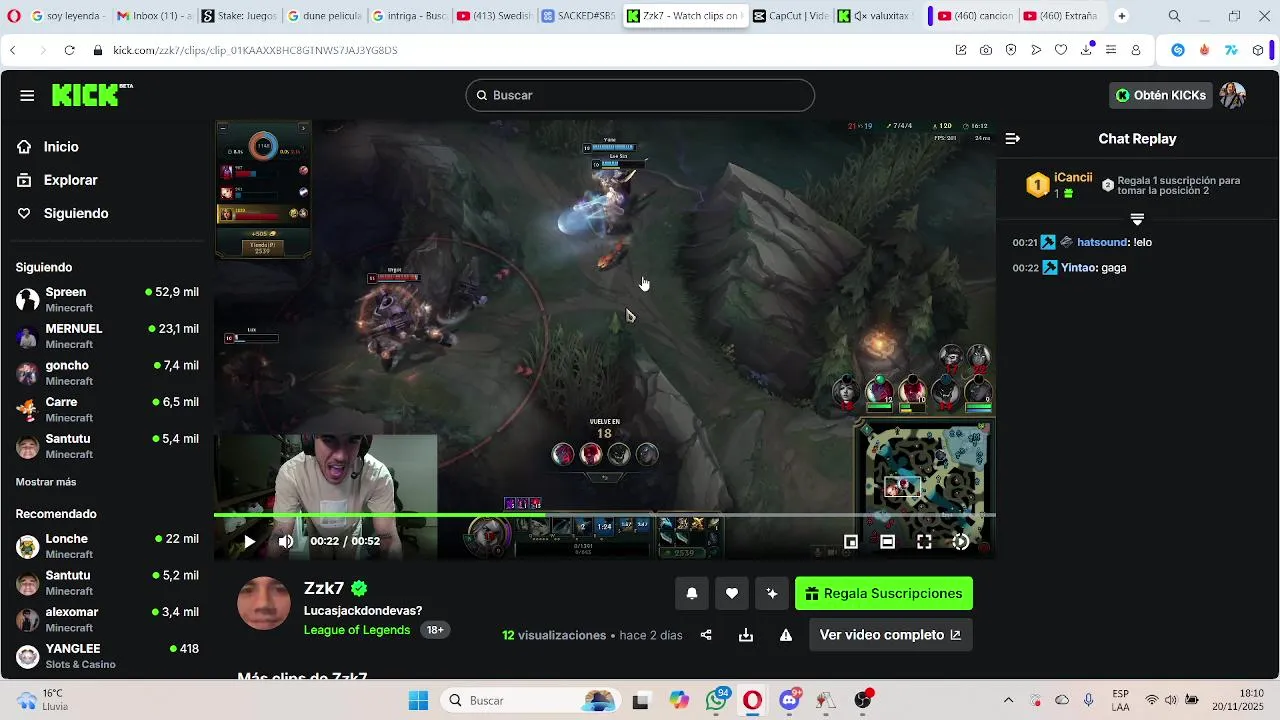This screenshot has height=720, width=1280.
Task: Click Regala Suscripciones button
Action: click(x=884, y=594)
